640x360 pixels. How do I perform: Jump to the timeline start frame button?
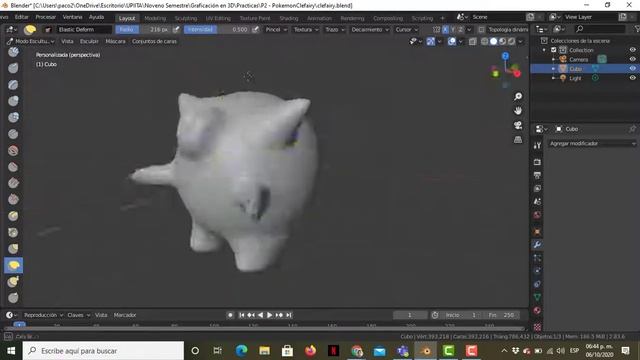point(242,315)
